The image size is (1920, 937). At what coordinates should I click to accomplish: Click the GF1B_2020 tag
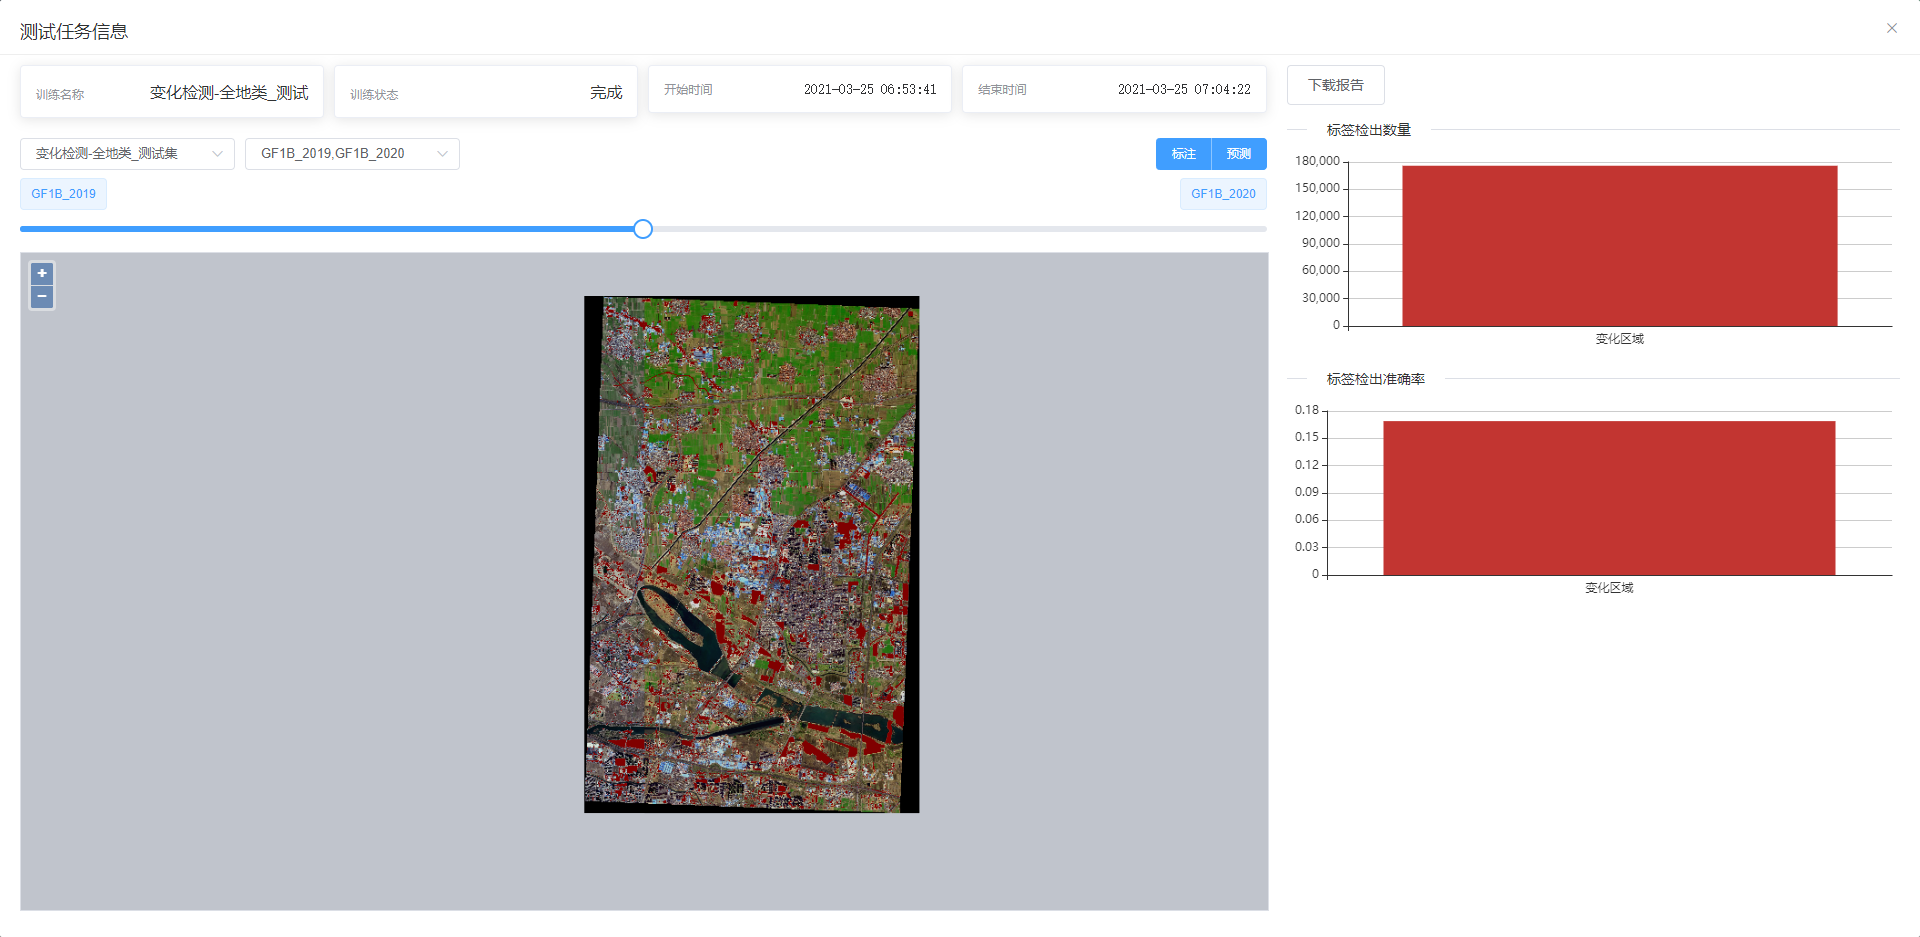pos(1223,194)
